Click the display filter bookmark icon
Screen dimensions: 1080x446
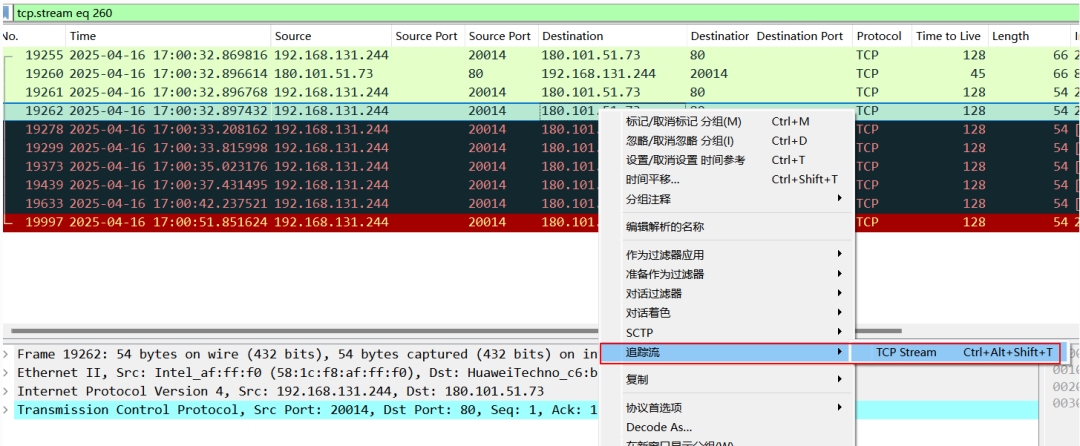6,13
